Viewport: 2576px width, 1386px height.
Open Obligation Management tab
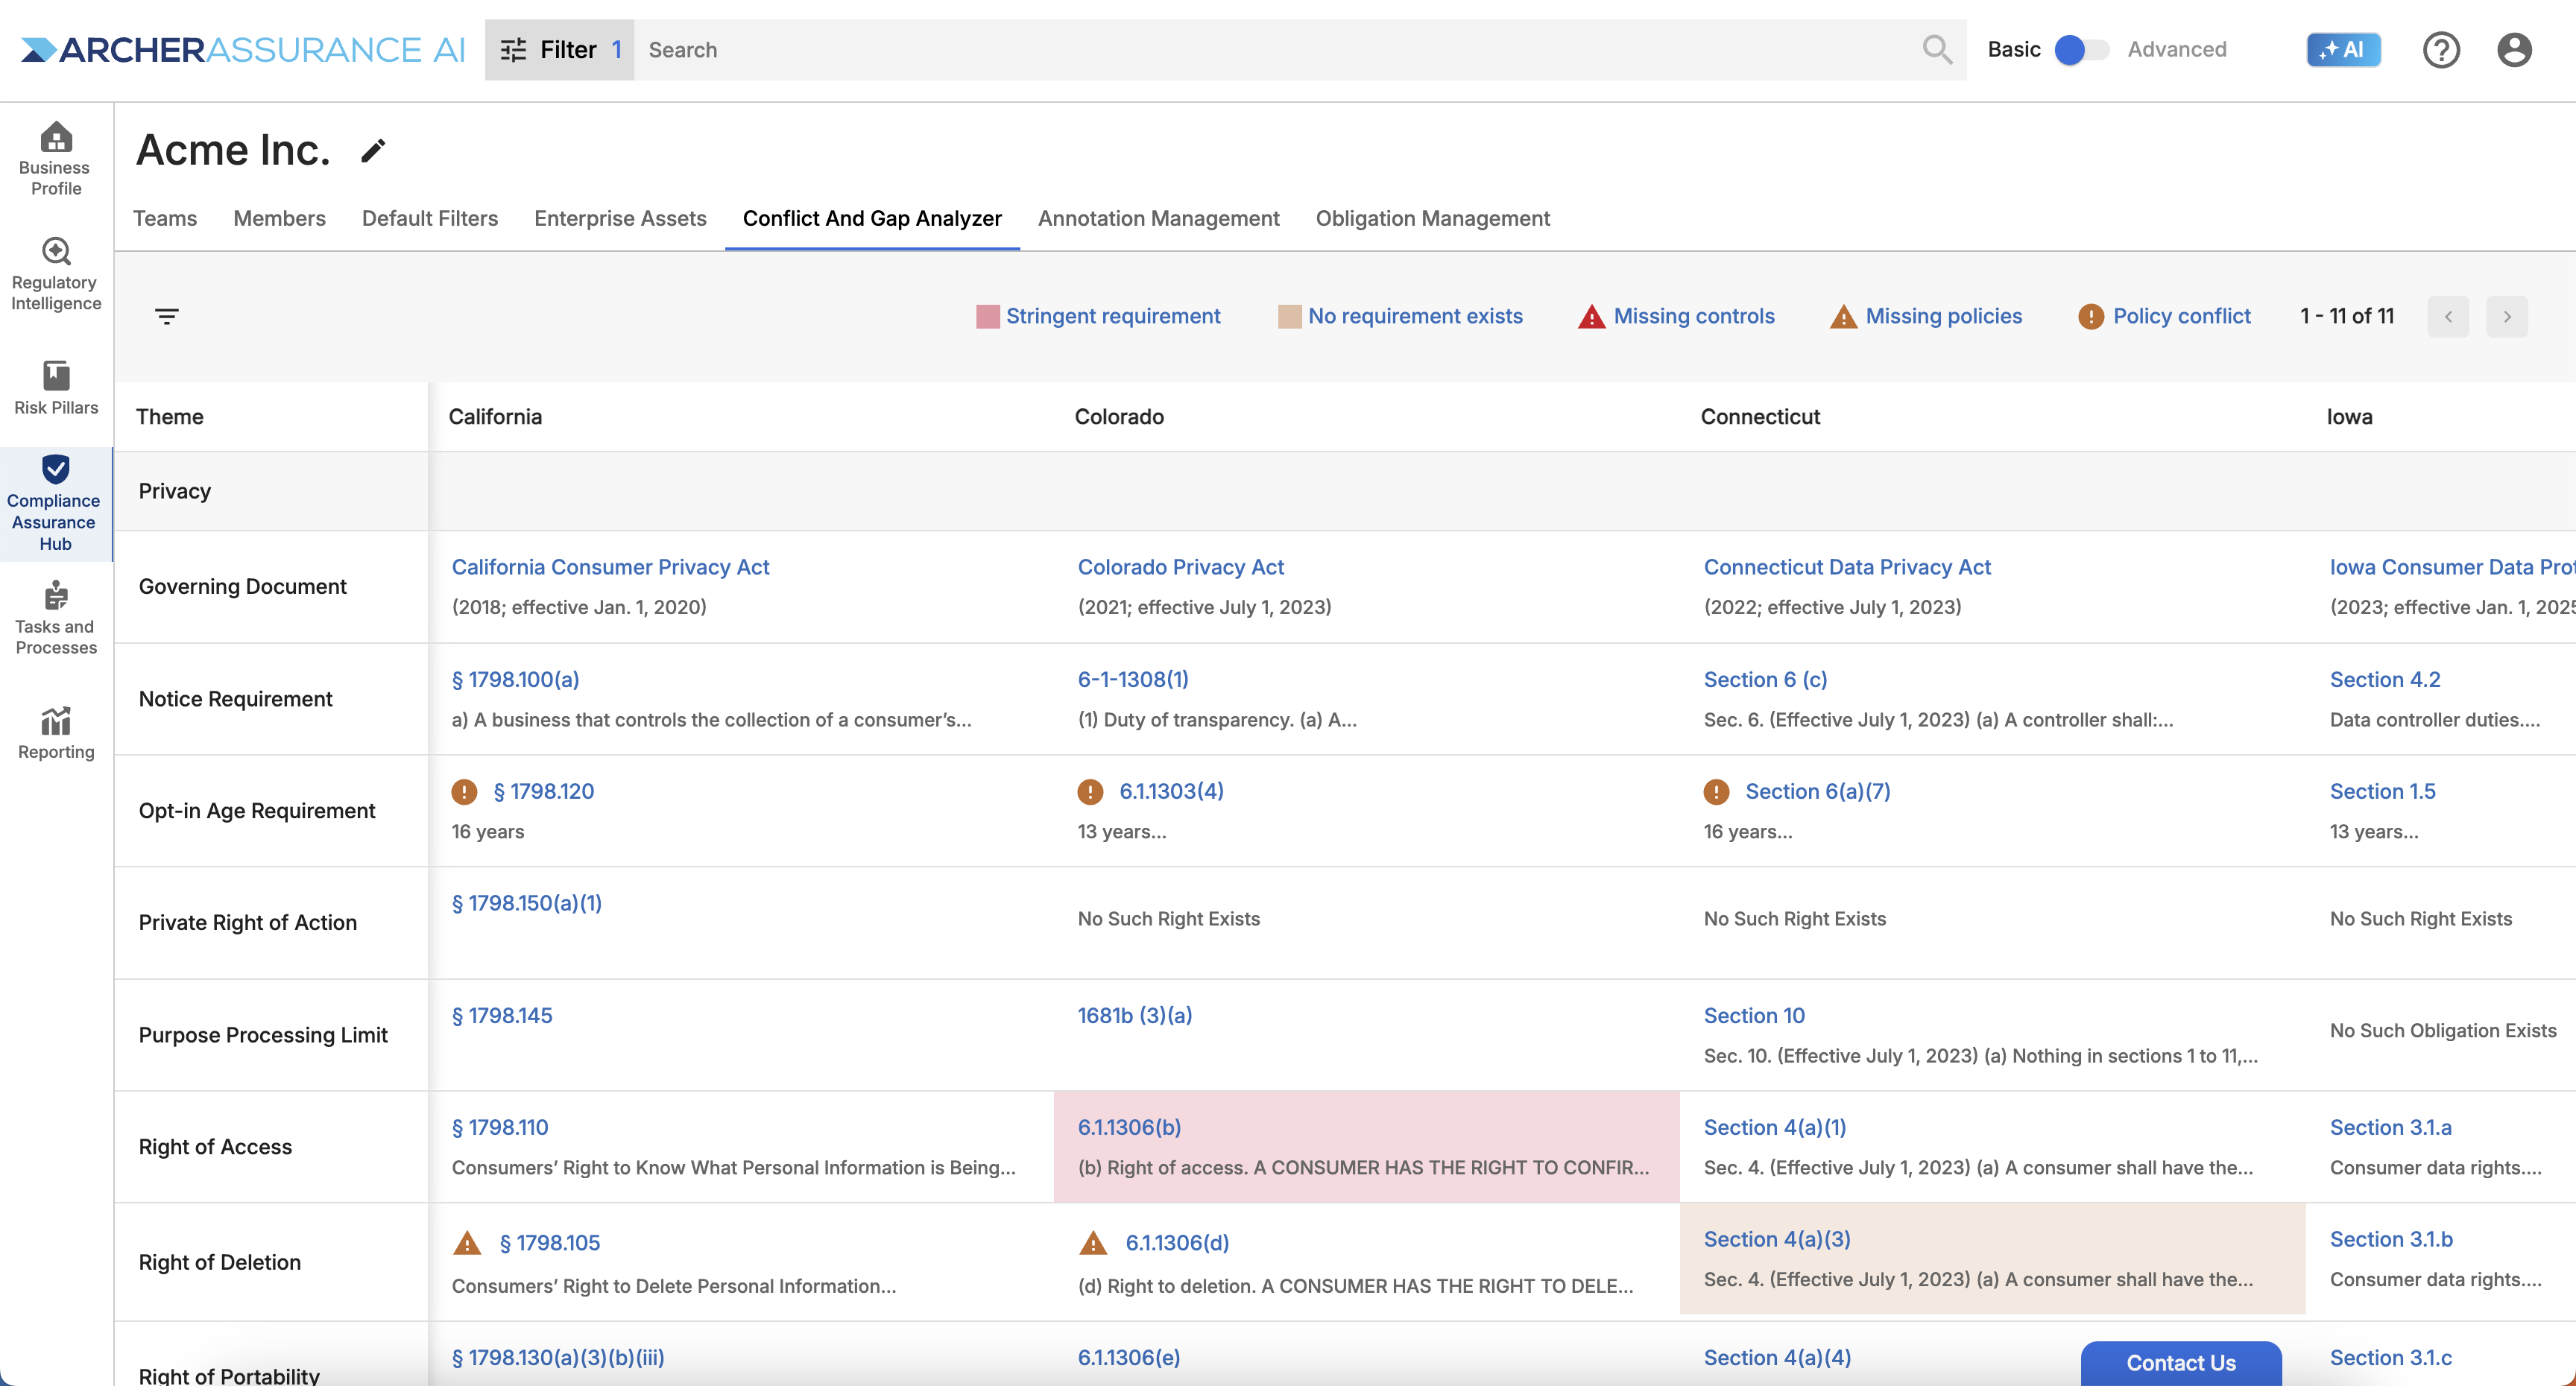point(1432,219)
